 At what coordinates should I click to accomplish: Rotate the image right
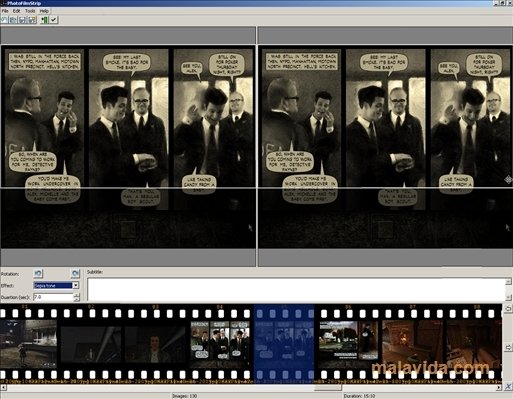pos(75,274)
